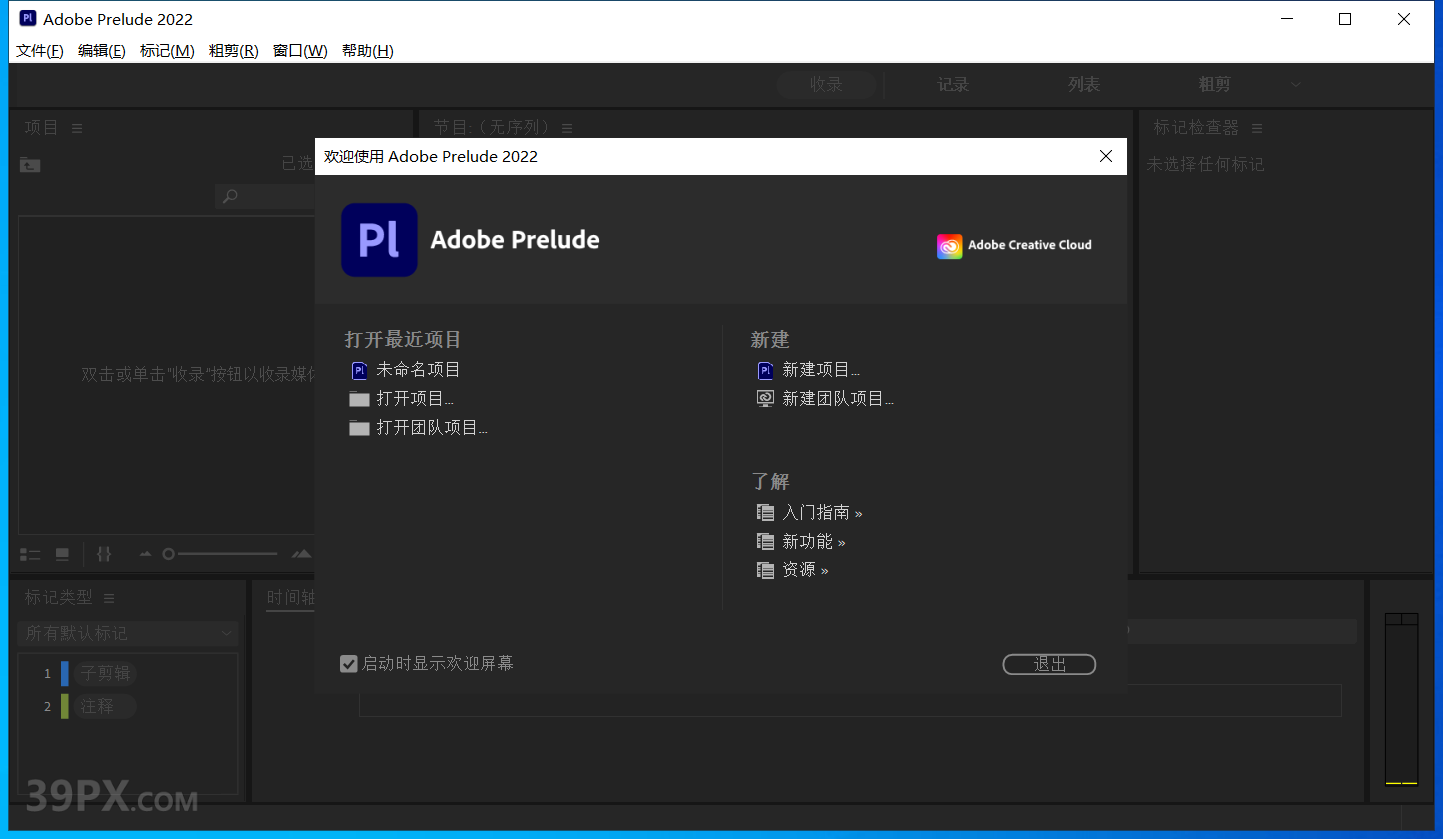Click the Adobe Creative Cloud rainbow icon
1443x839 pixels.
(x=949, y=246)
